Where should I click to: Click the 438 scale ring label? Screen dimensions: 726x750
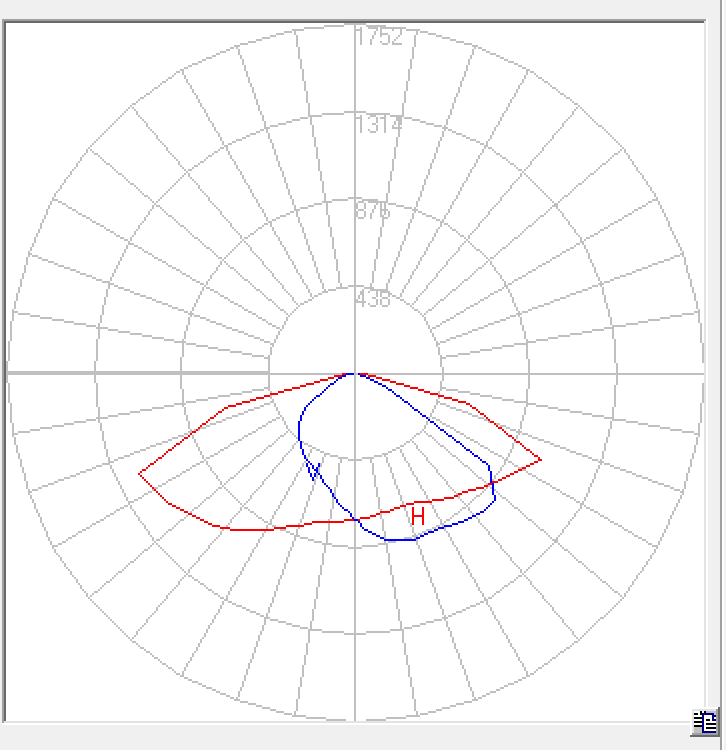tap(374, 299)
